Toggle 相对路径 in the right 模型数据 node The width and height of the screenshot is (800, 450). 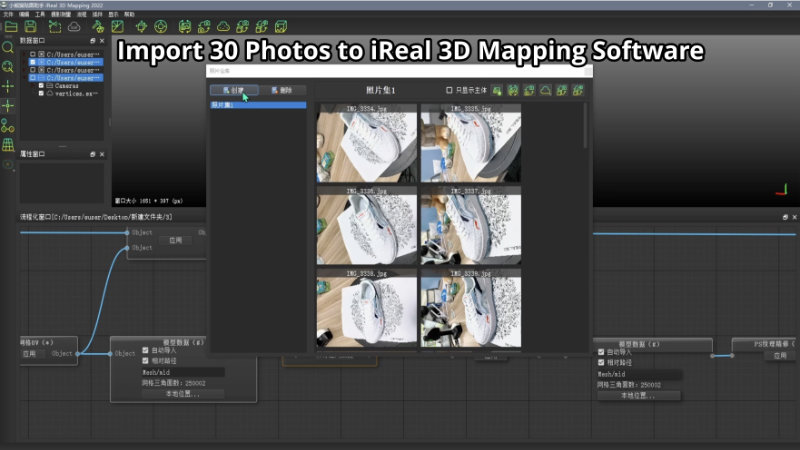601,362
